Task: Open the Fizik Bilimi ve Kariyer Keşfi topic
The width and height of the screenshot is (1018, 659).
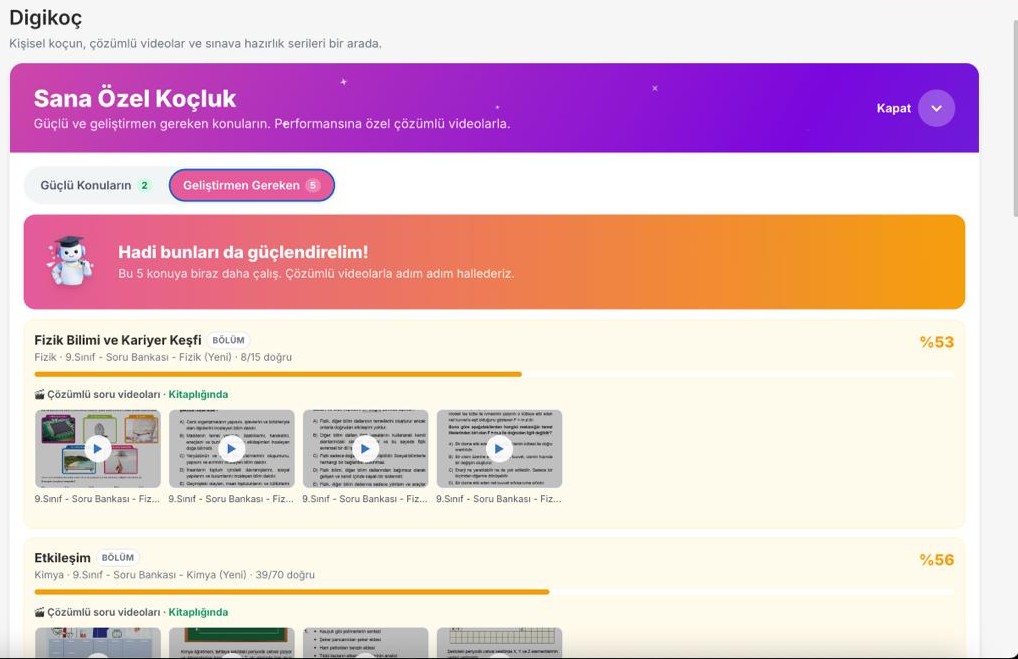Action: click(x=118, y=340)
